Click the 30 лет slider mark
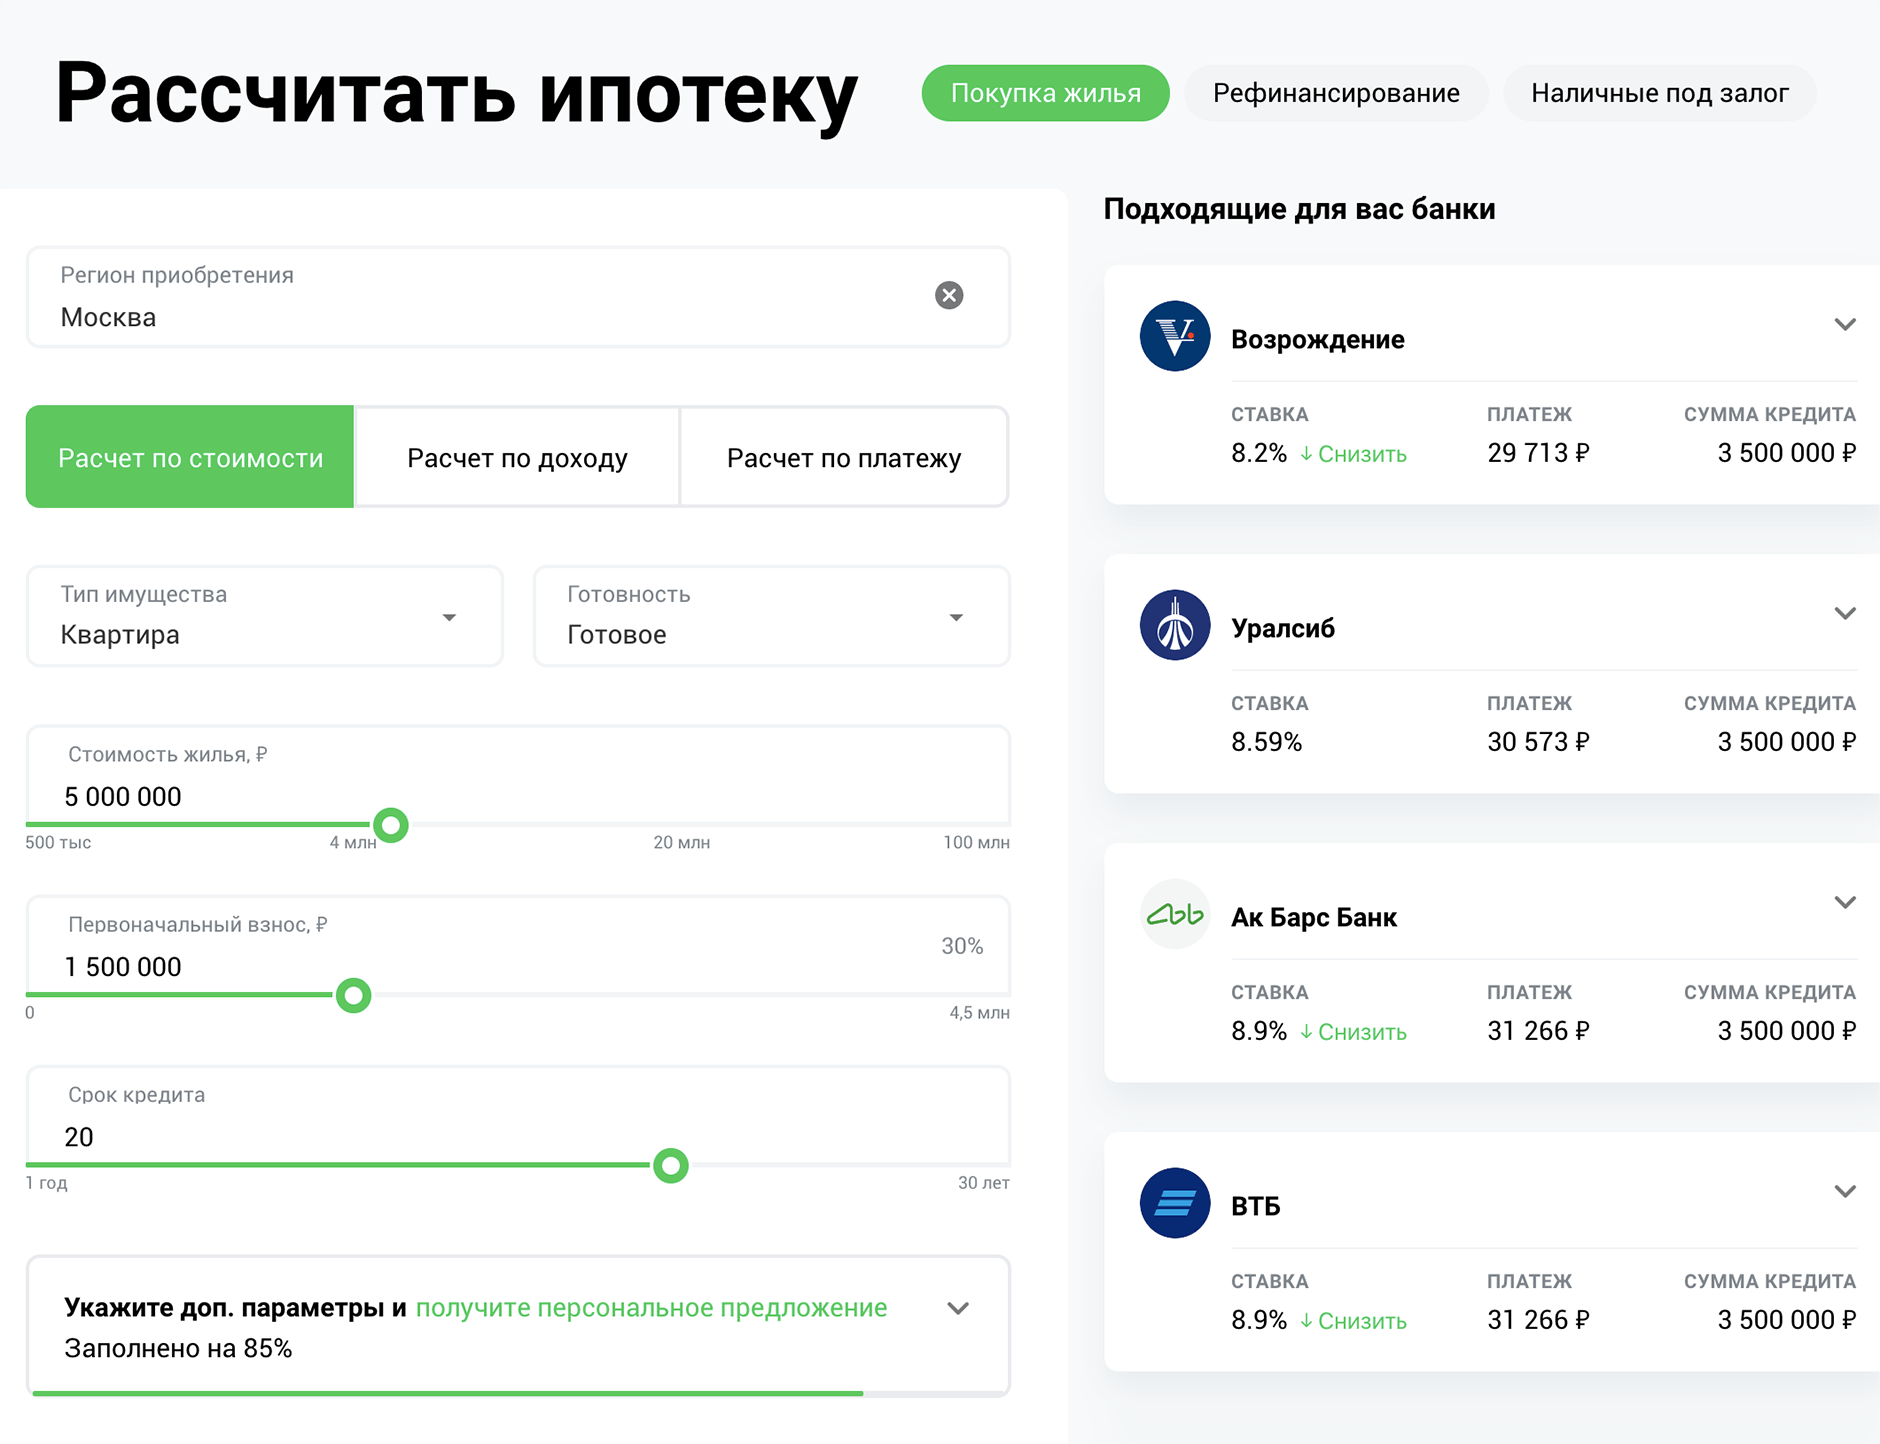The image size is (1880, 1444). click(983, 1183)
